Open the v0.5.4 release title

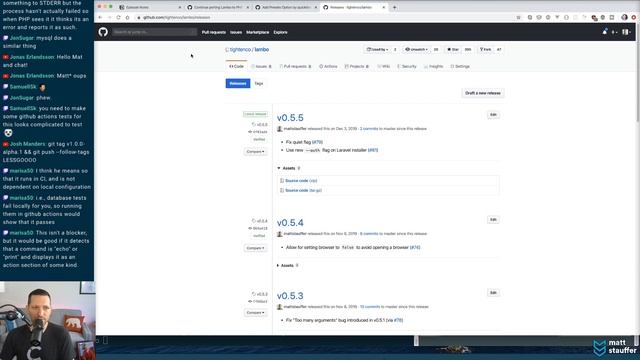290,223
